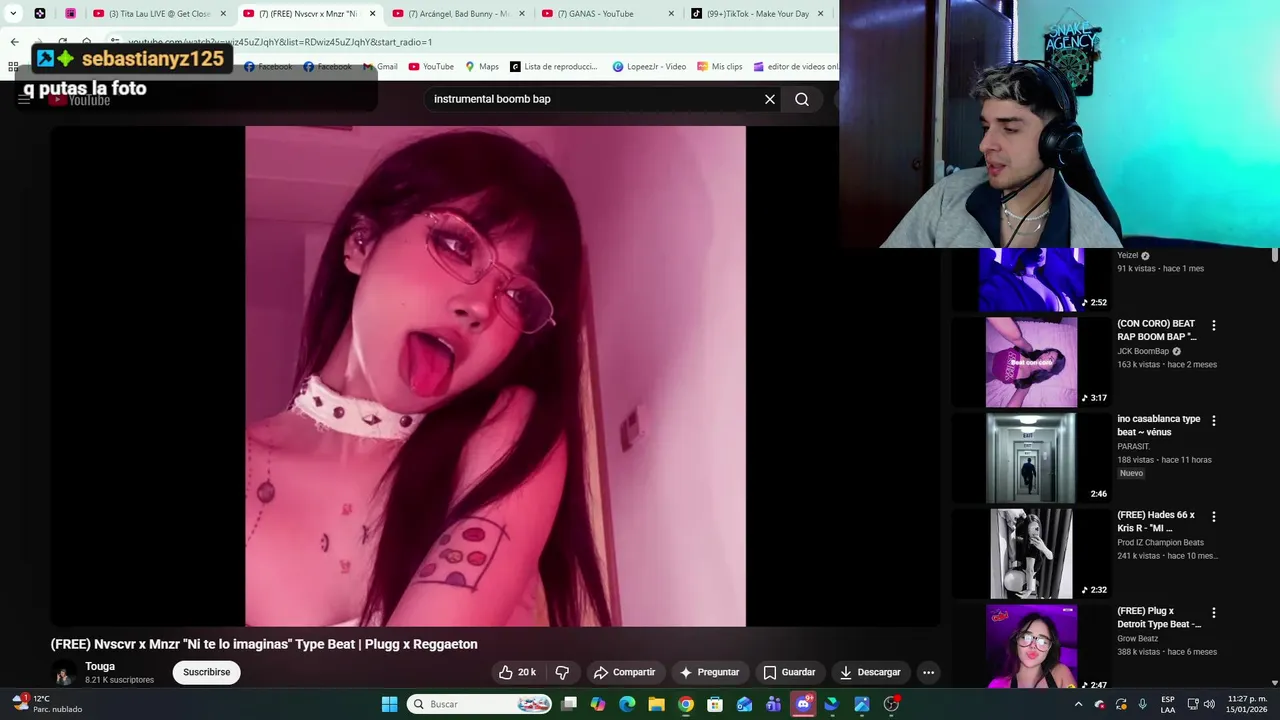Play the Grow Beatz thumbnail 2:47

(x=1031, y=646)
